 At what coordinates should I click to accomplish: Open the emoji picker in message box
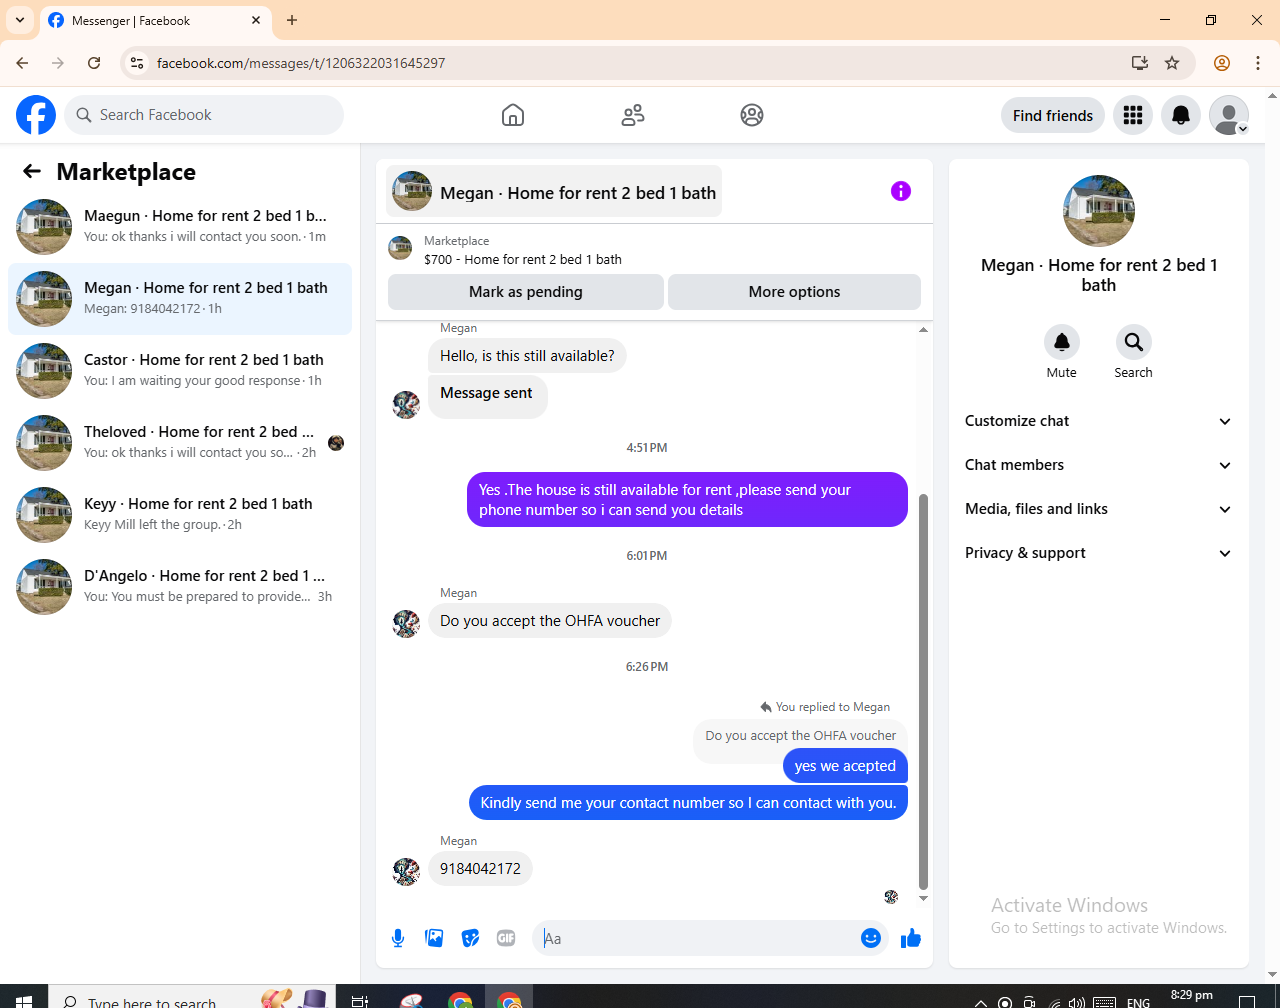(x=871, y=938)
